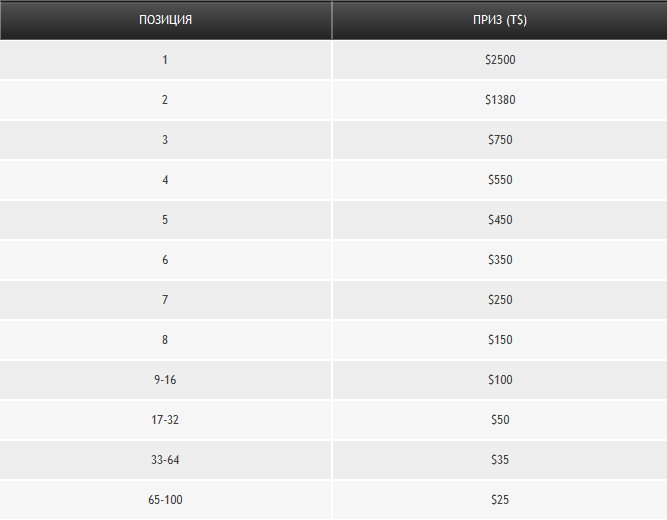Screen dimensions: 667x520
Task: Click the 33-64 position cell
Action: click(165, 460)
